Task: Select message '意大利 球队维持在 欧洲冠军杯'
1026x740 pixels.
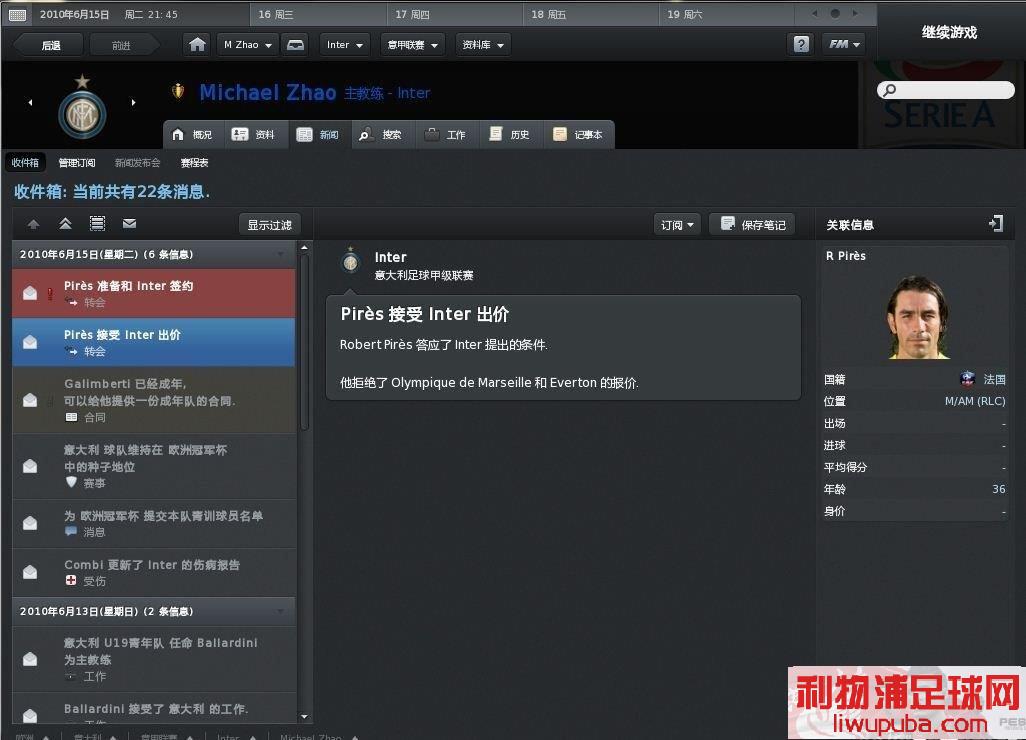Action: coord(154,466)
